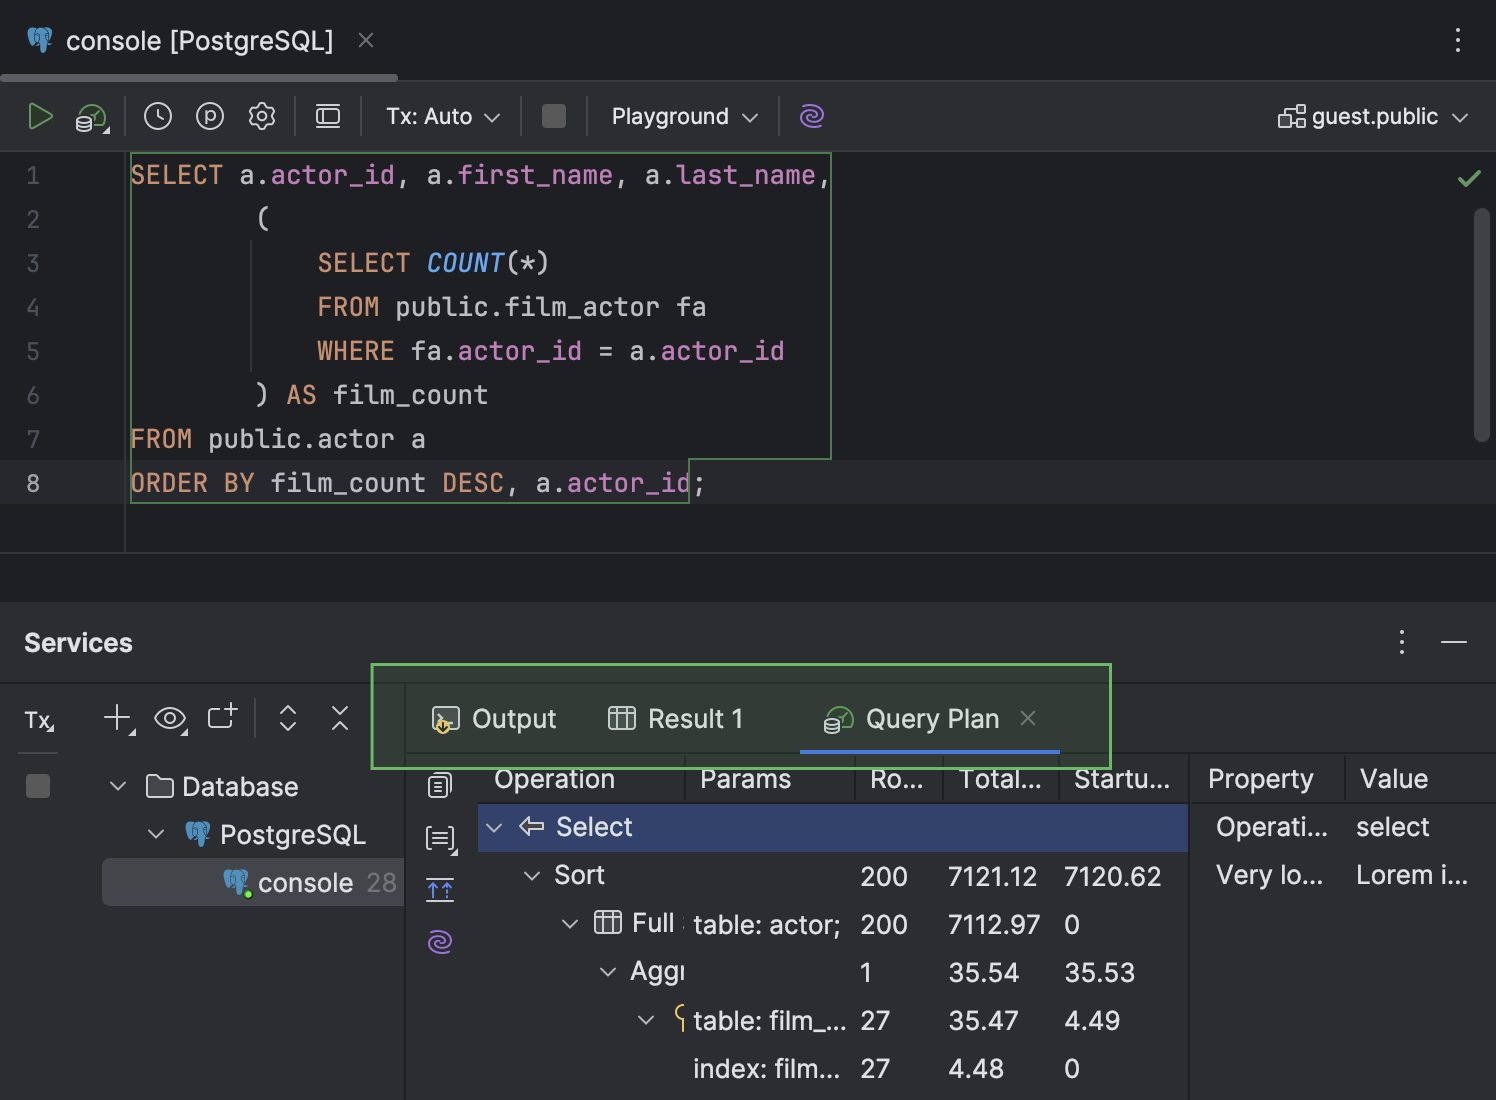
Task: Select the console item in Services tree
Action: (305, 883)
